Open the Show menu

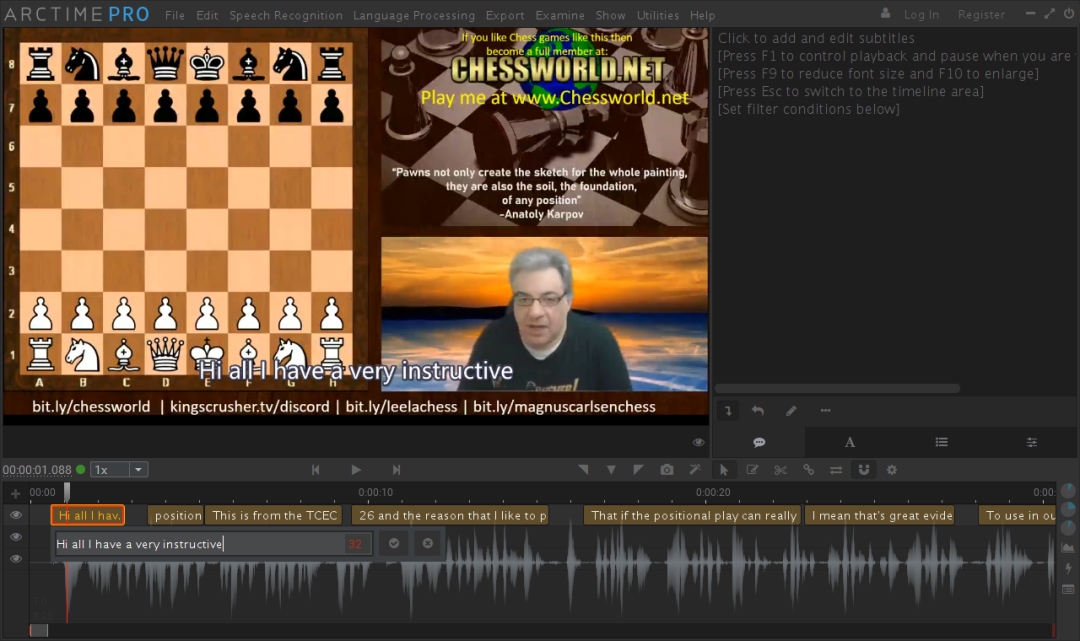click(610, 15)
